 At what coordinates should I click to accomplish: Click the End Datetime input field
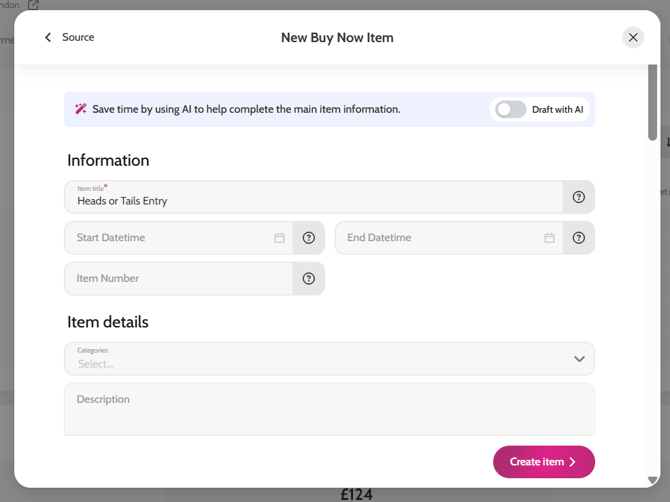coord(440,238)
